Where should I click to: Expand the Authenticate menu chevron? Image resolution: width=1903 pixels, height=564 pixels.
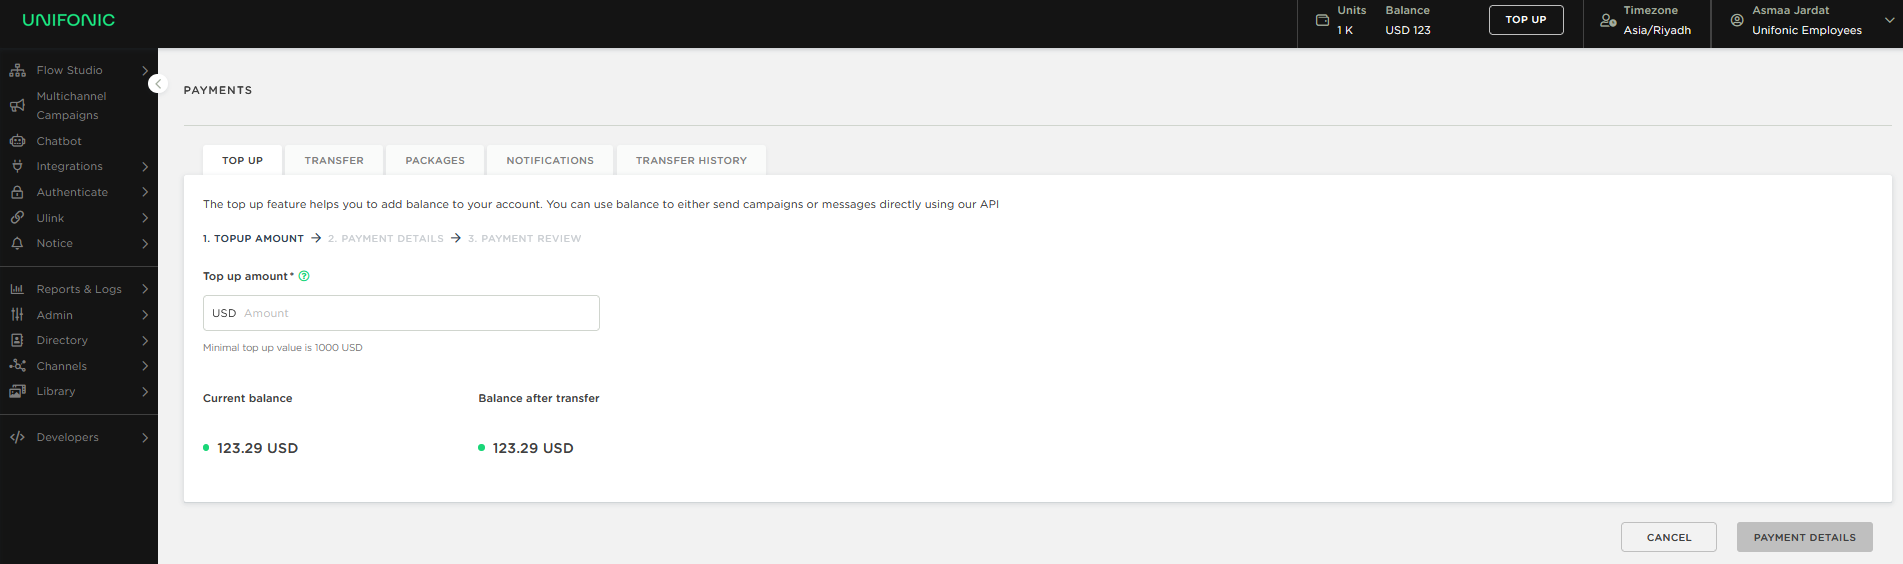tap(145, 192)
